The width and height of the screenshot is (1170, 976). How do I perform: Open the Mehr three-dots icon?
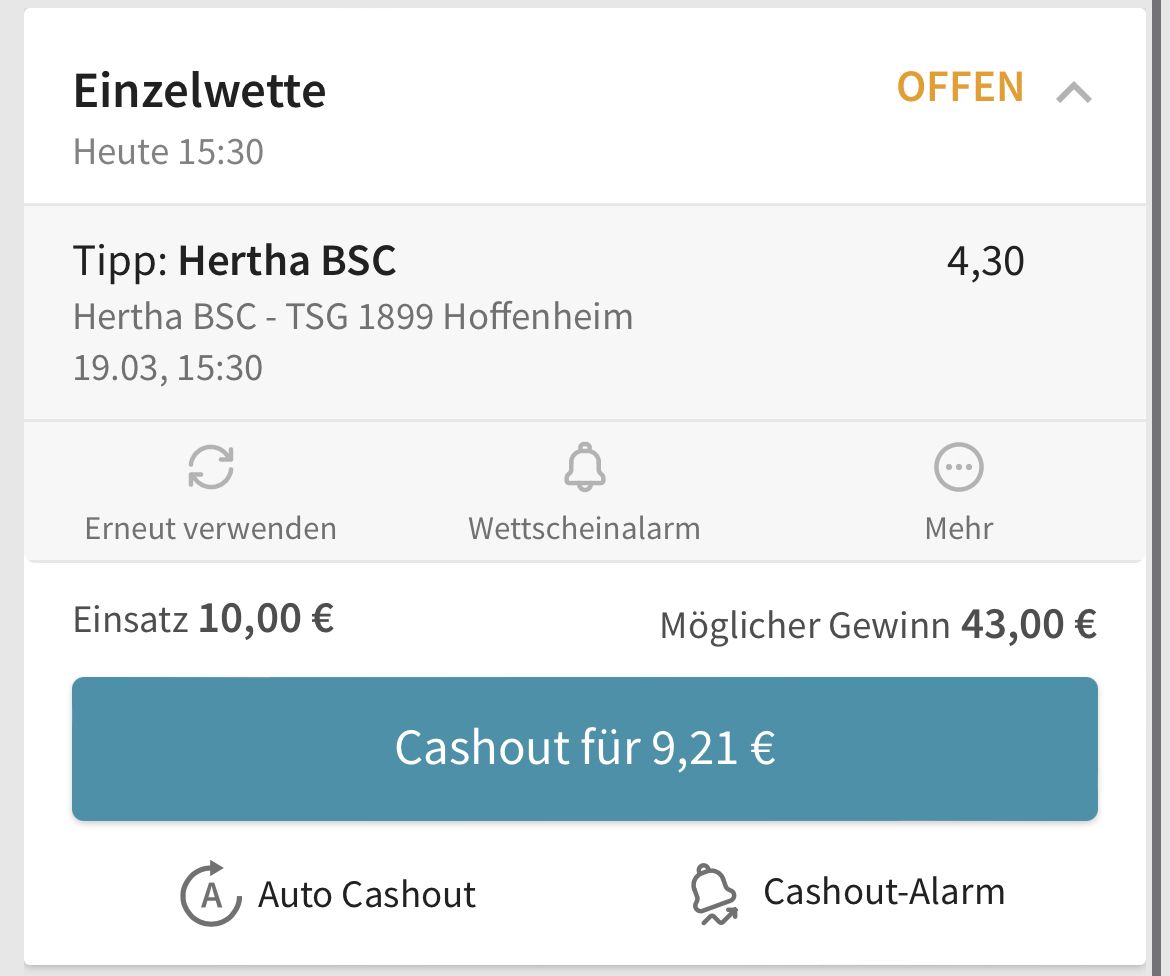pos(959,467)
